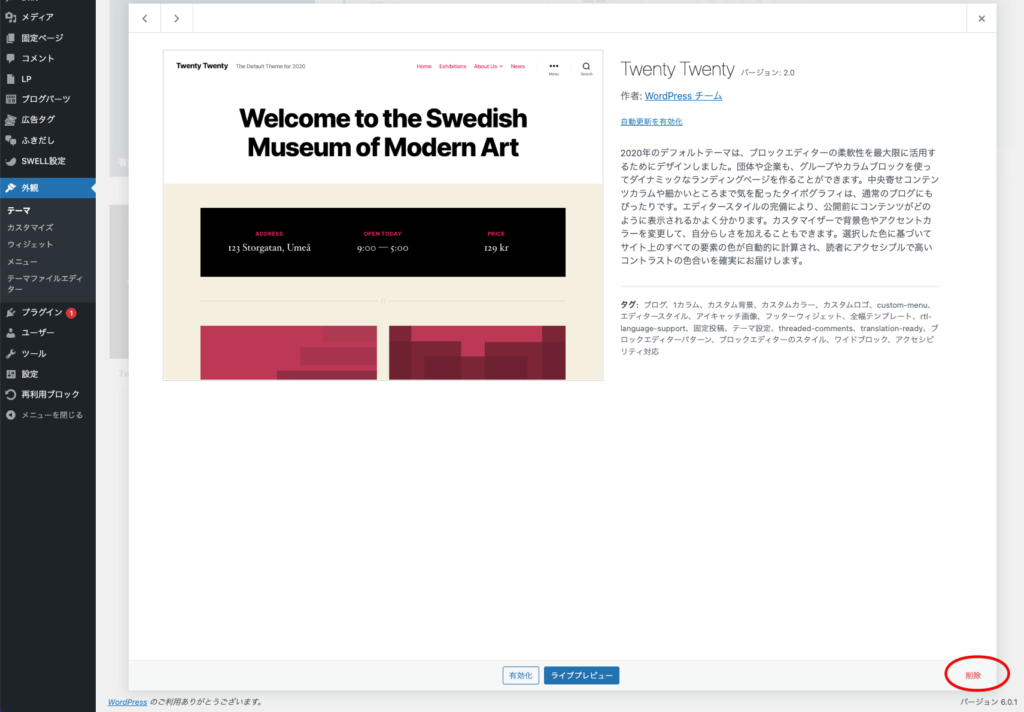
Task: Click the 固定ページ sidebar icon
Action: [x=10, y=38]
